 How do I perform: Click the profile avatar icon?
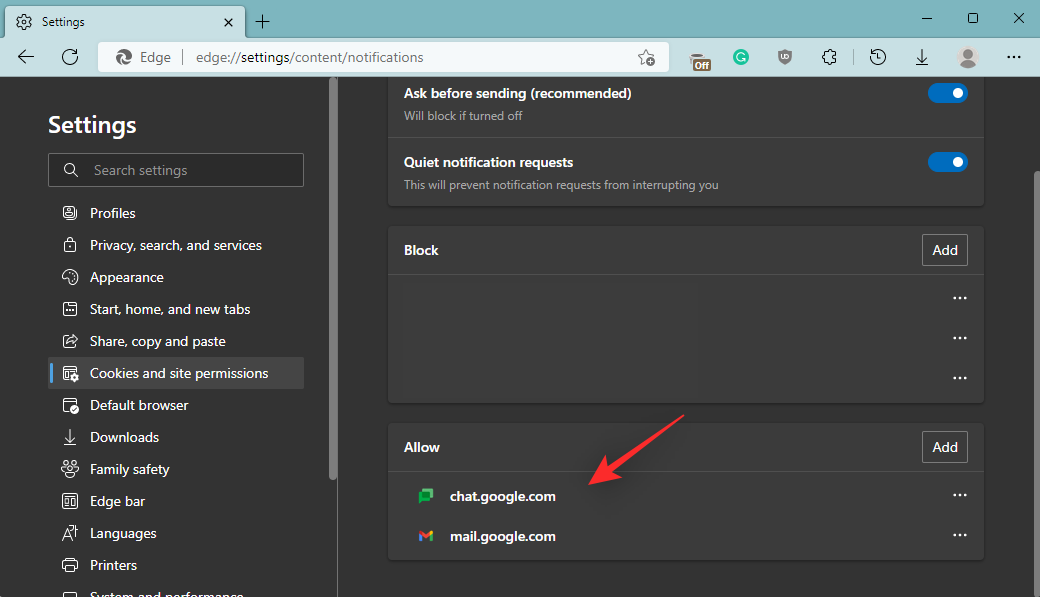(x=967, y=58)
